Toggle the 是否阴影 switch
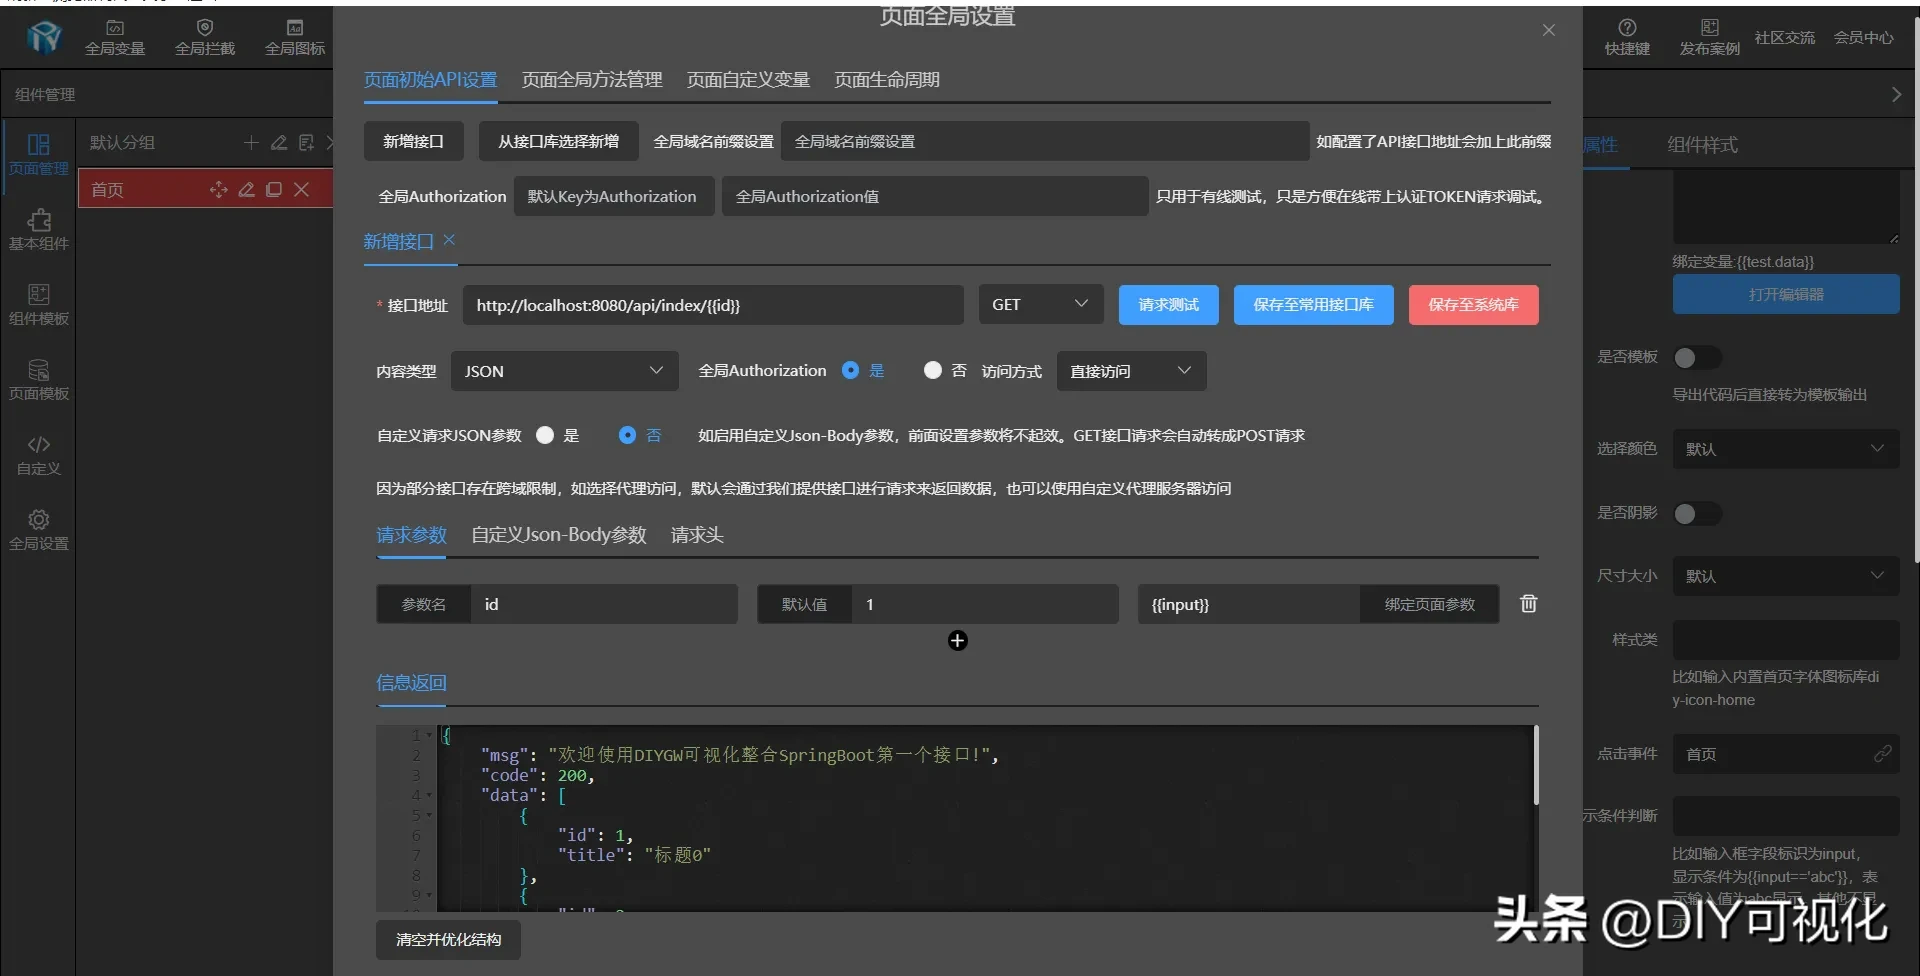The width and height of the screenshot is (1920, 976). point(1696,514)
